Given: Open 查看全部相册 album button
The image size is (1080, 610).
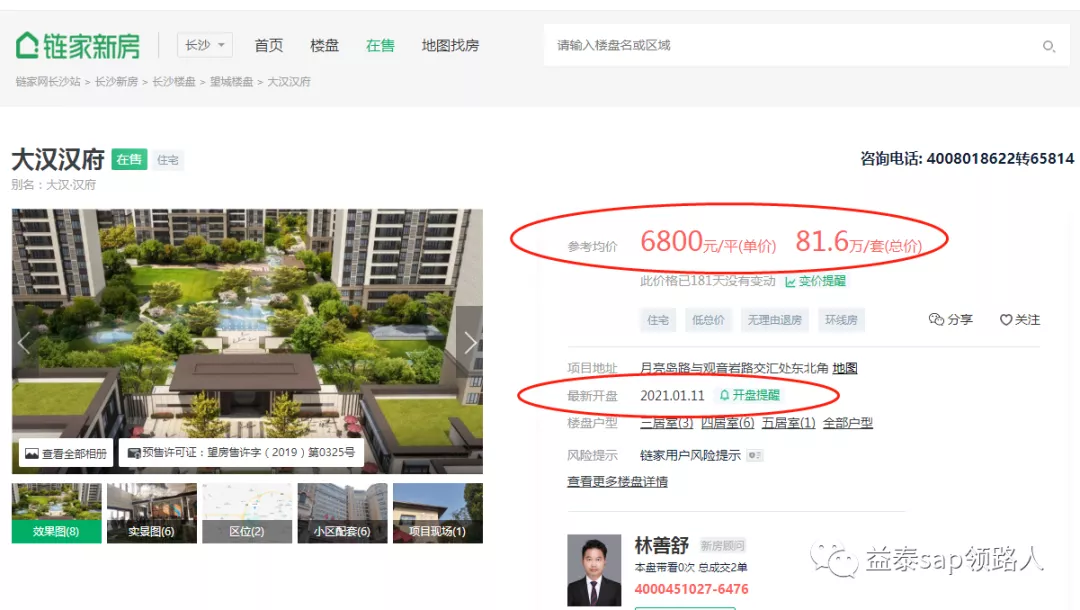Looking at the screenshot, I should click(66, 453).
